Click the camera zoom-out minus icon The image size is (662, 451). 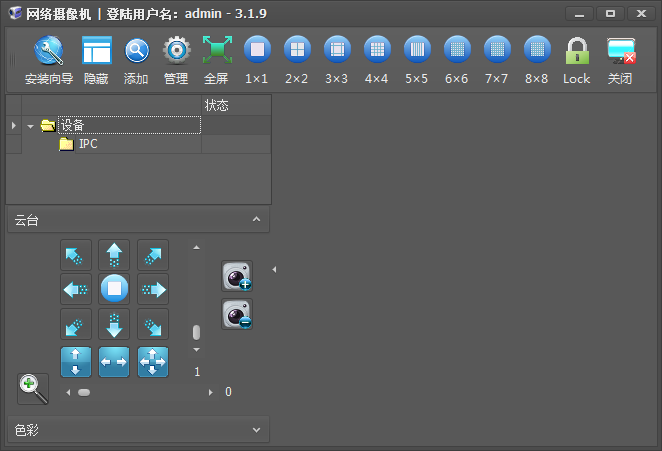[237, 315]
